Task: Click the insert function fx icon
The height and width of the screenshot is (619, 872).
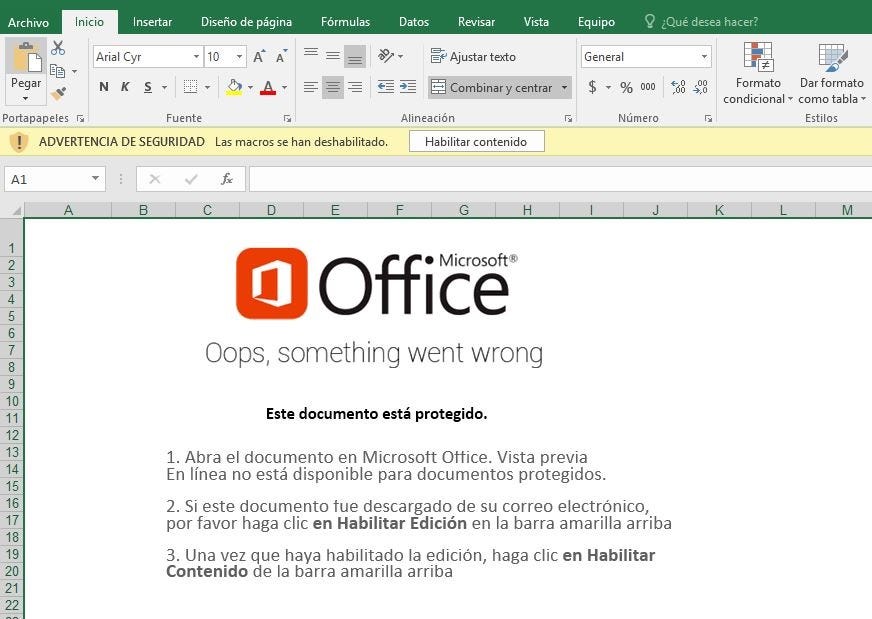Action: coord(226,179)
